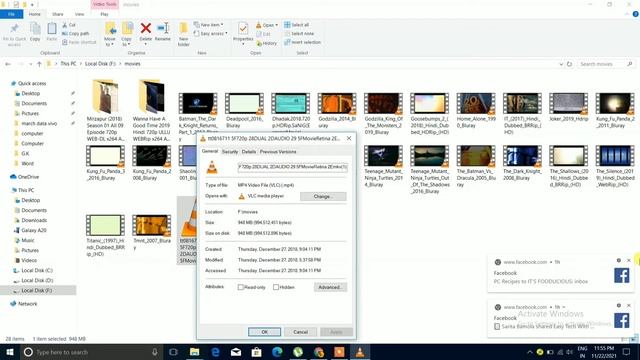This screenshot has height=360, width=640.
Task: Click the Back navigation arrow
Action: click(8, 64)
